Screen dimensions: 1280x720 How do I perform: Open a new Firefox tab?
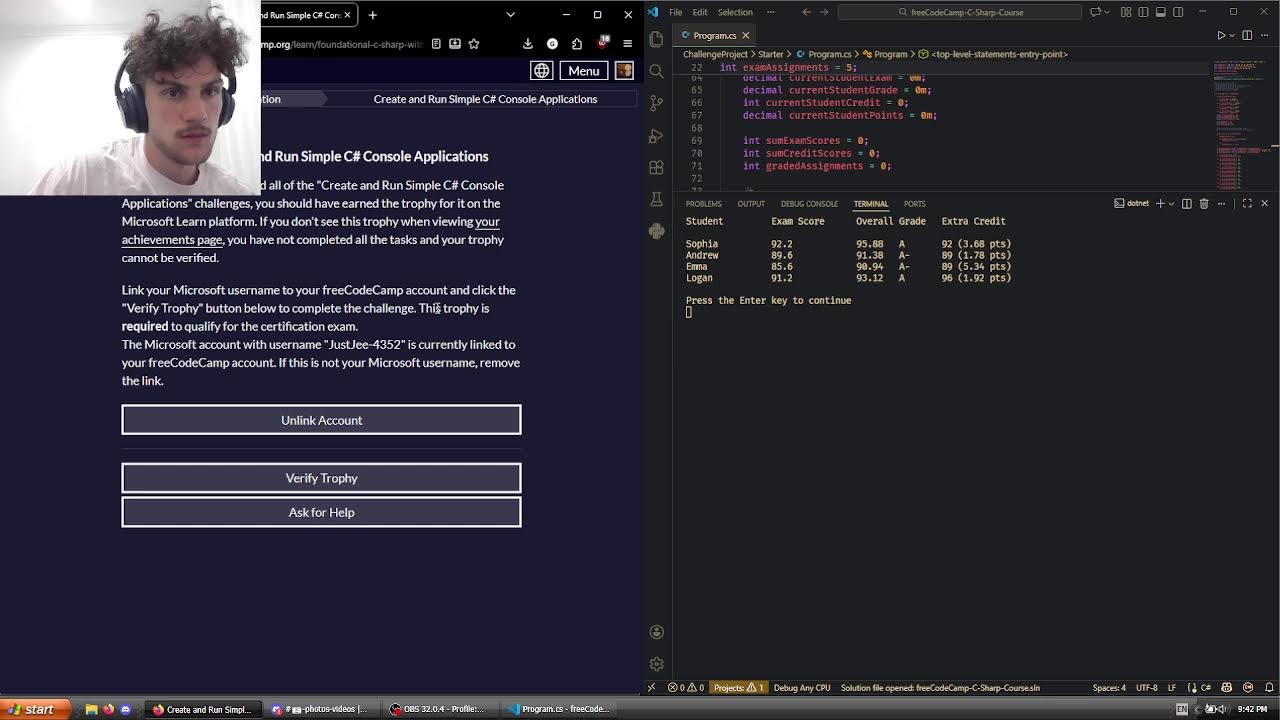(x=372, y=15)
